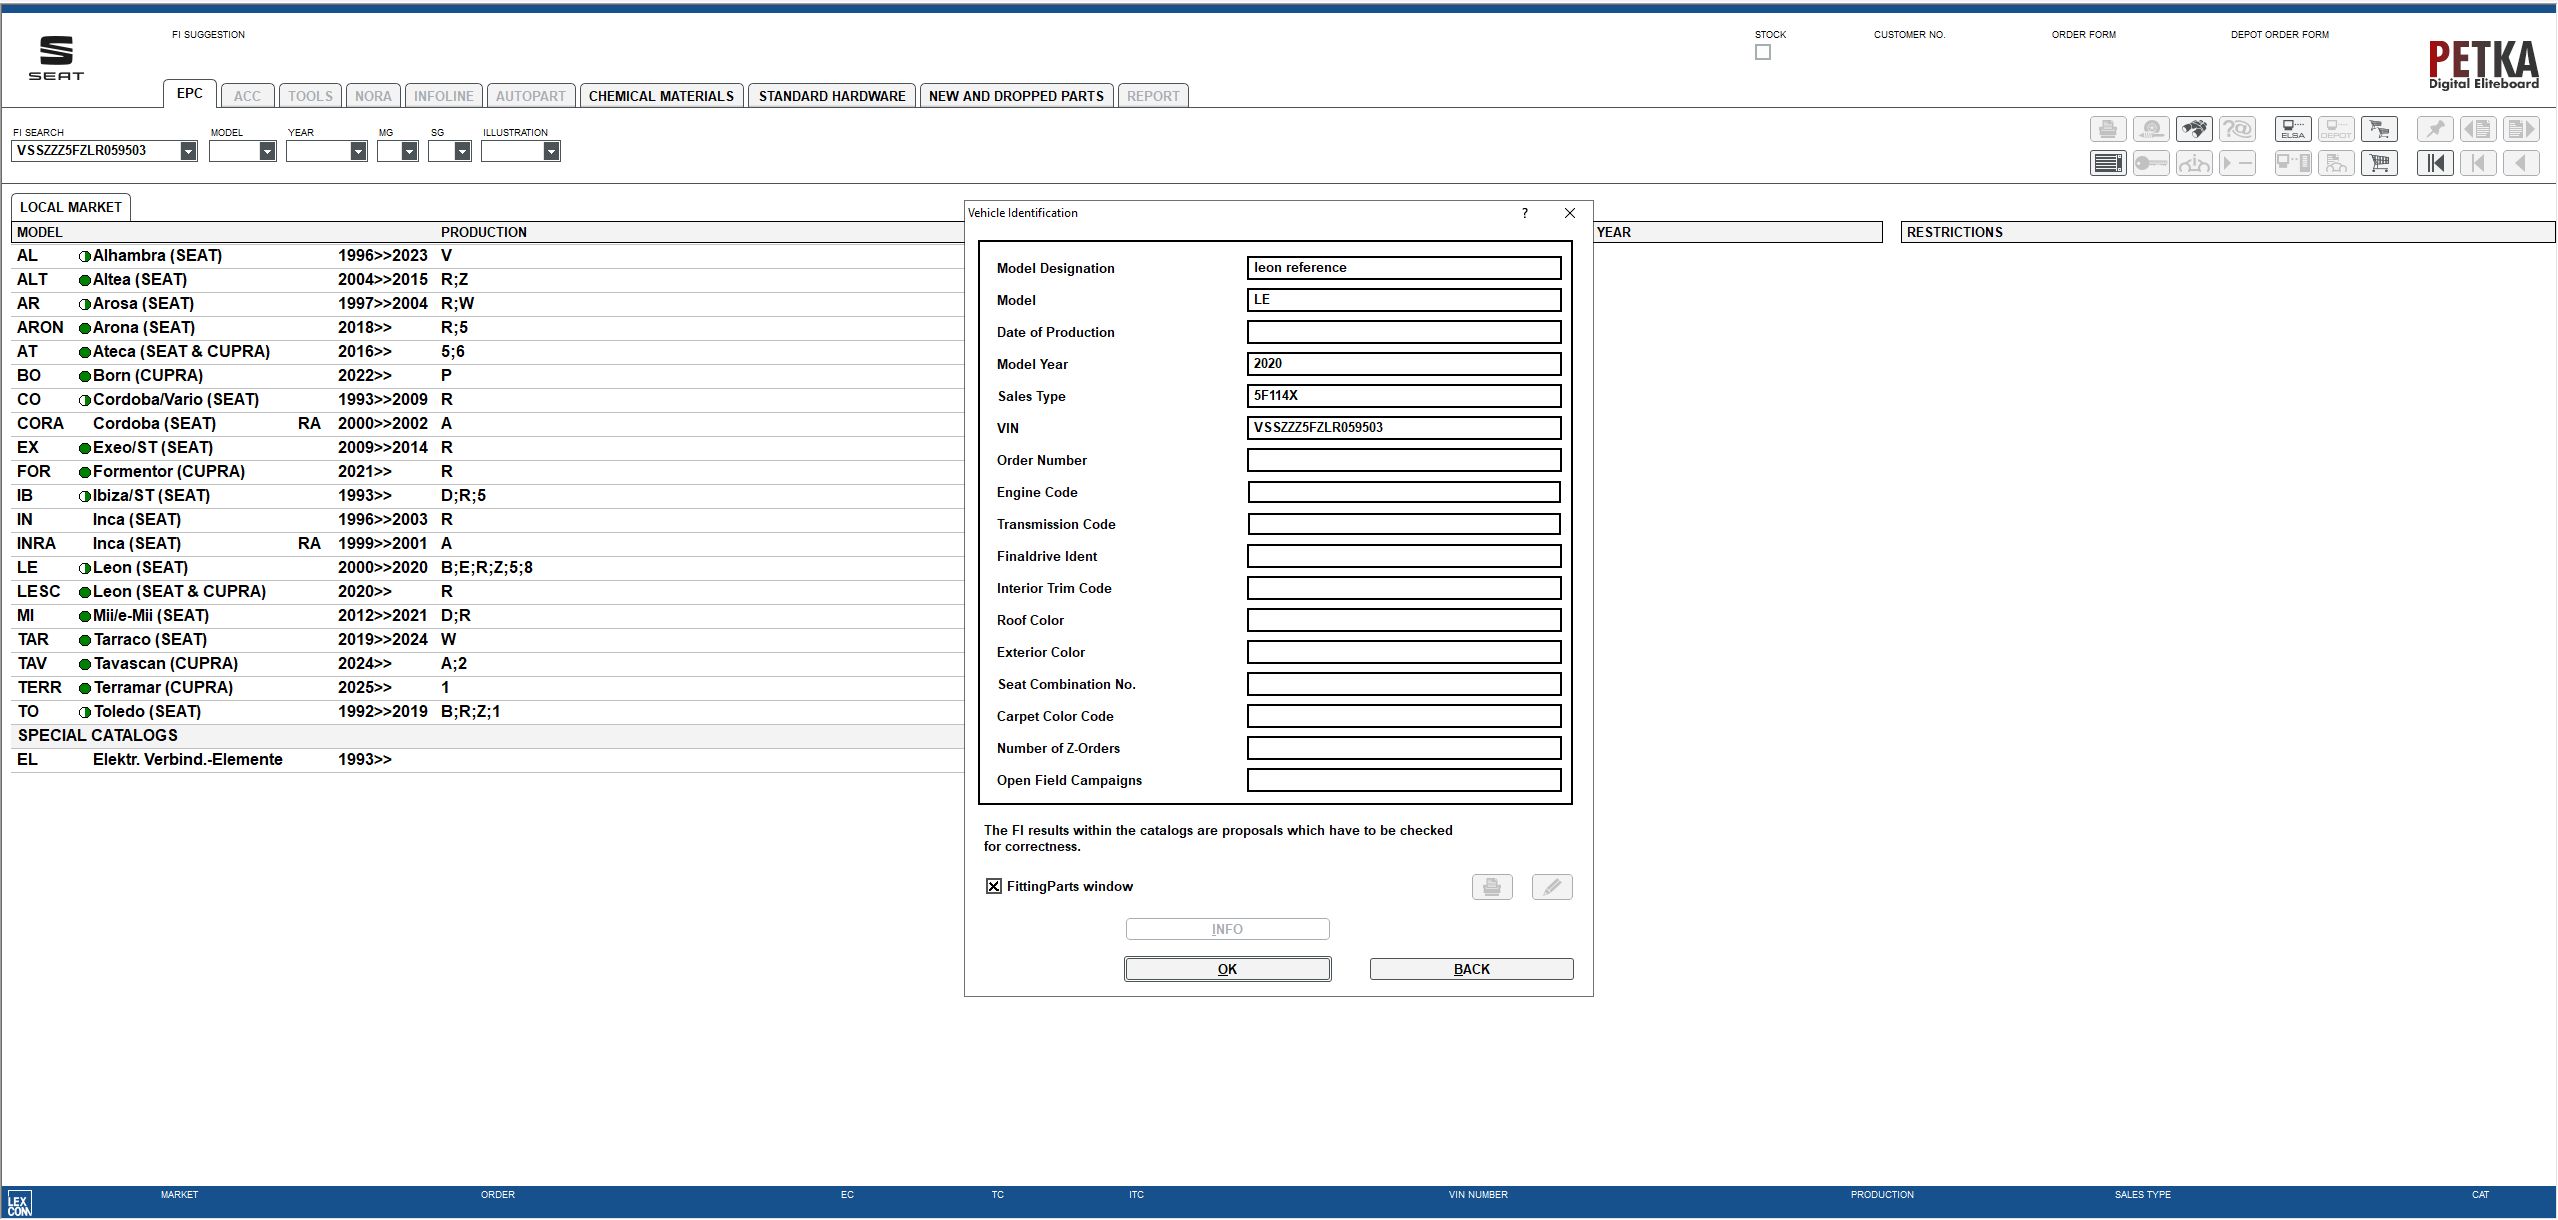Click the tape-measure icon next to the printer
The width and height of the screenshot is (2558, 1220).
coord(2151,129)
